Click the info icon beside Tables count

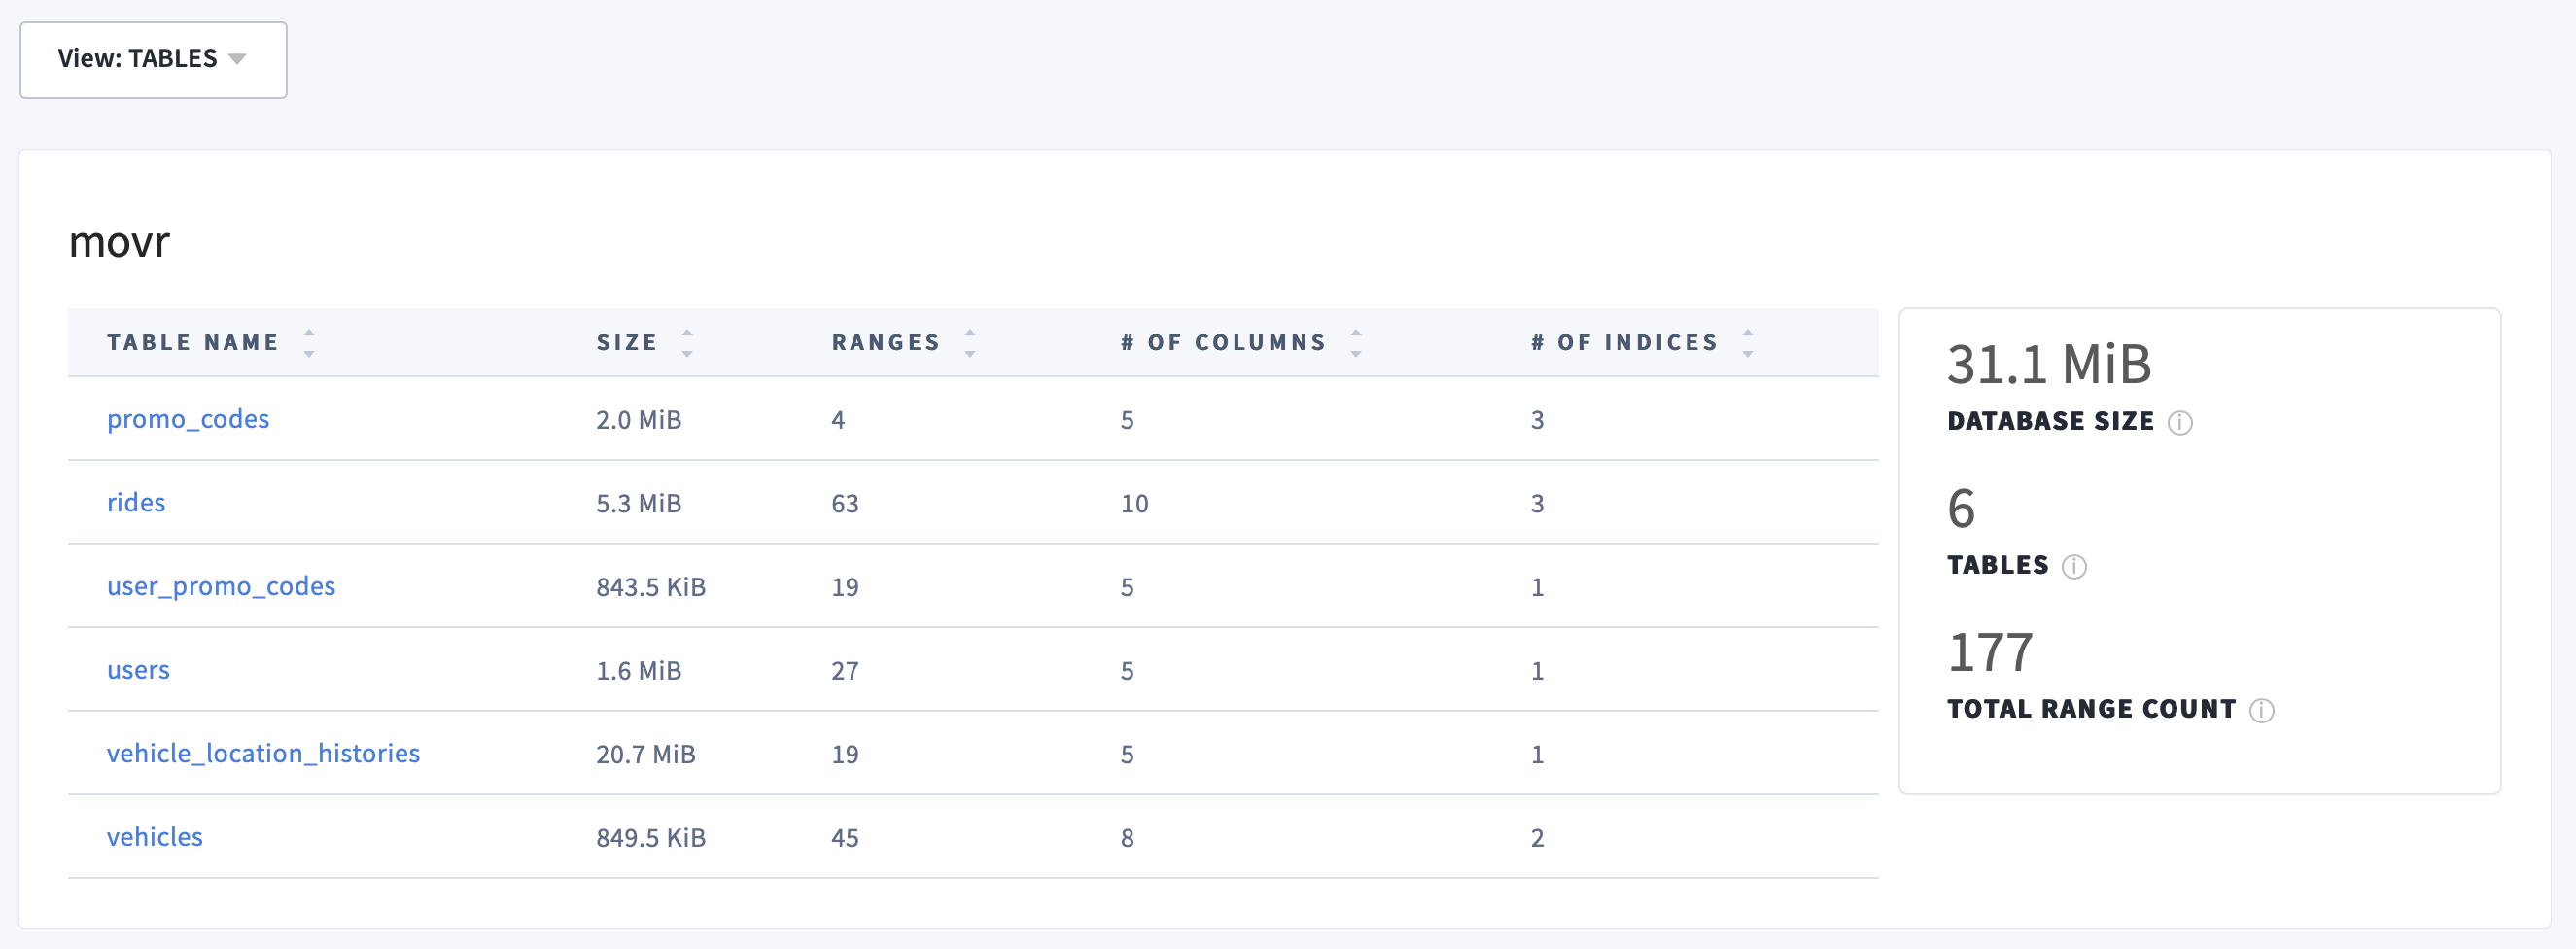pos(2074,566)
